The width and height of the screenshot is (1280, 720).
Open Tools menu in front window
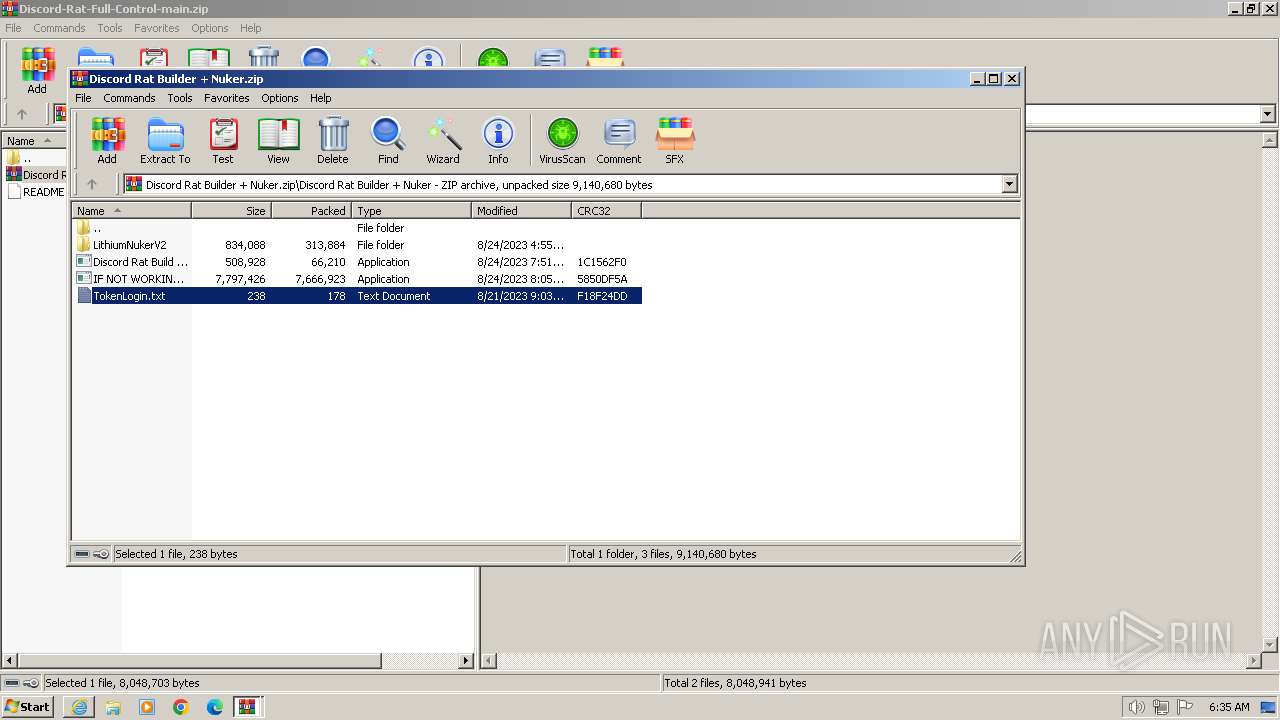pos(180,98)
